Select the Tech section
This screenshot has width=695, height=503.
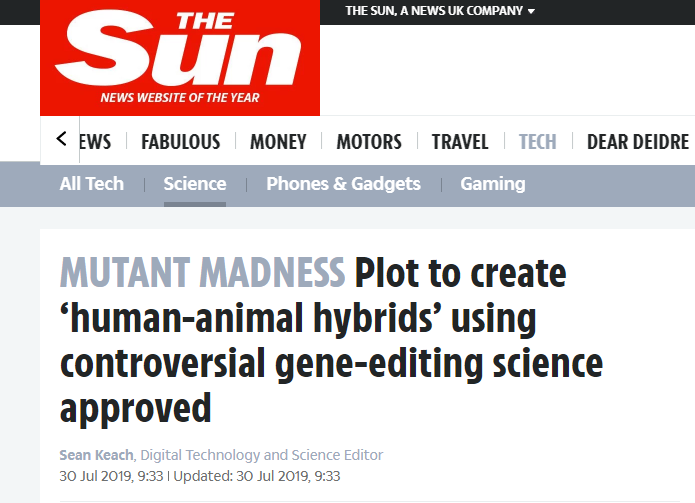pyautogui.click(x=537, y=142)
